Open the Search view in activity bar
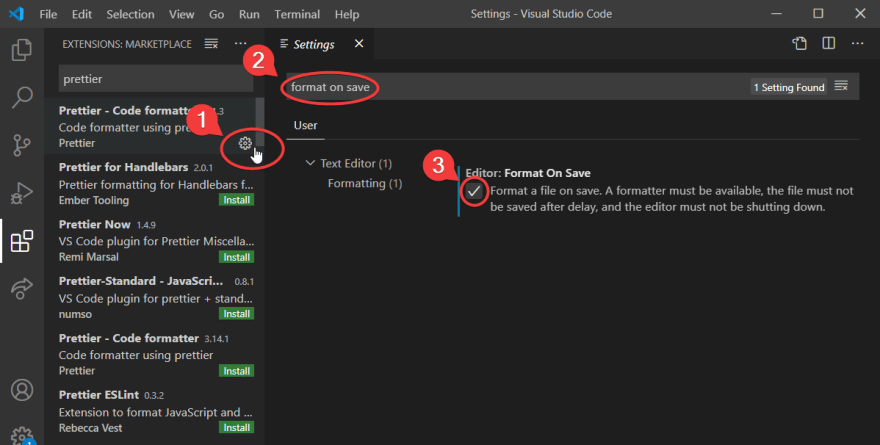This screenshot has width=880, height=445. (x=21, y=97)
